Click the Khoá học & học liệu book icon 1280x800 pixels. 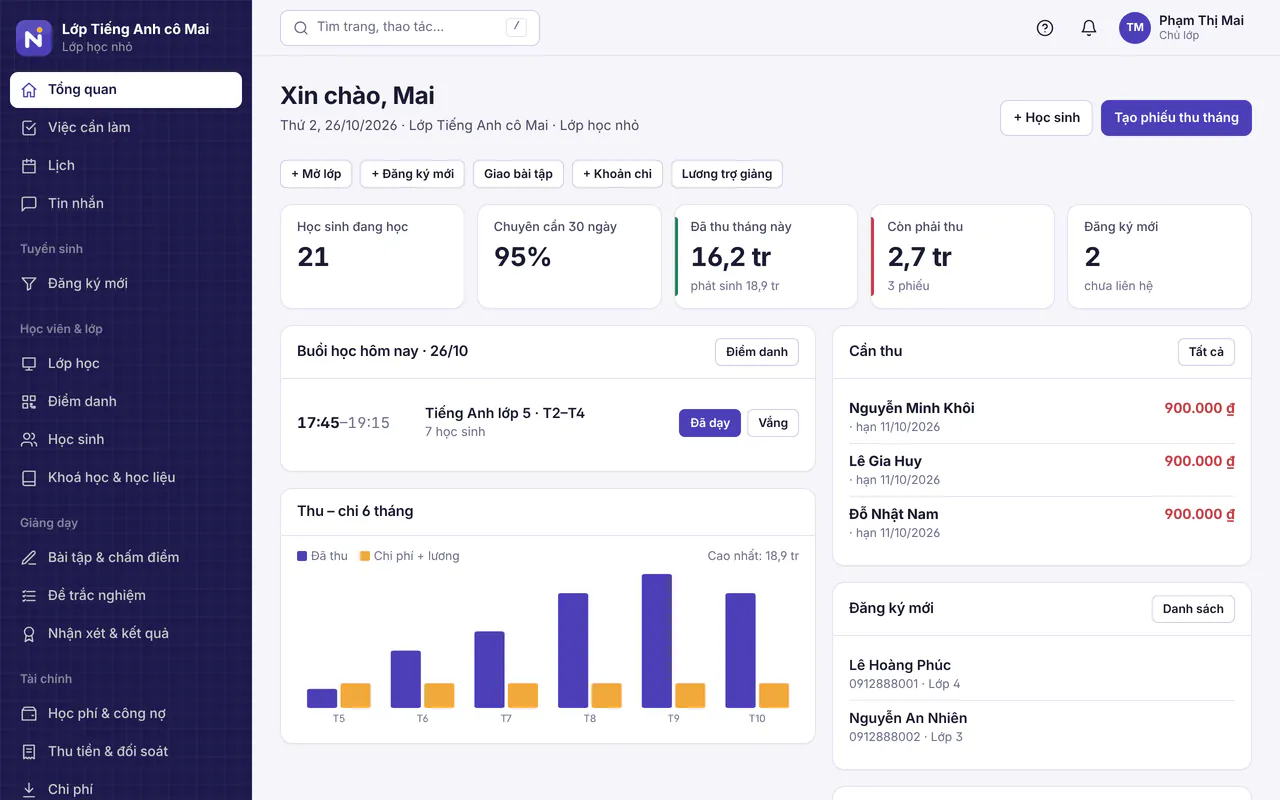29,478
